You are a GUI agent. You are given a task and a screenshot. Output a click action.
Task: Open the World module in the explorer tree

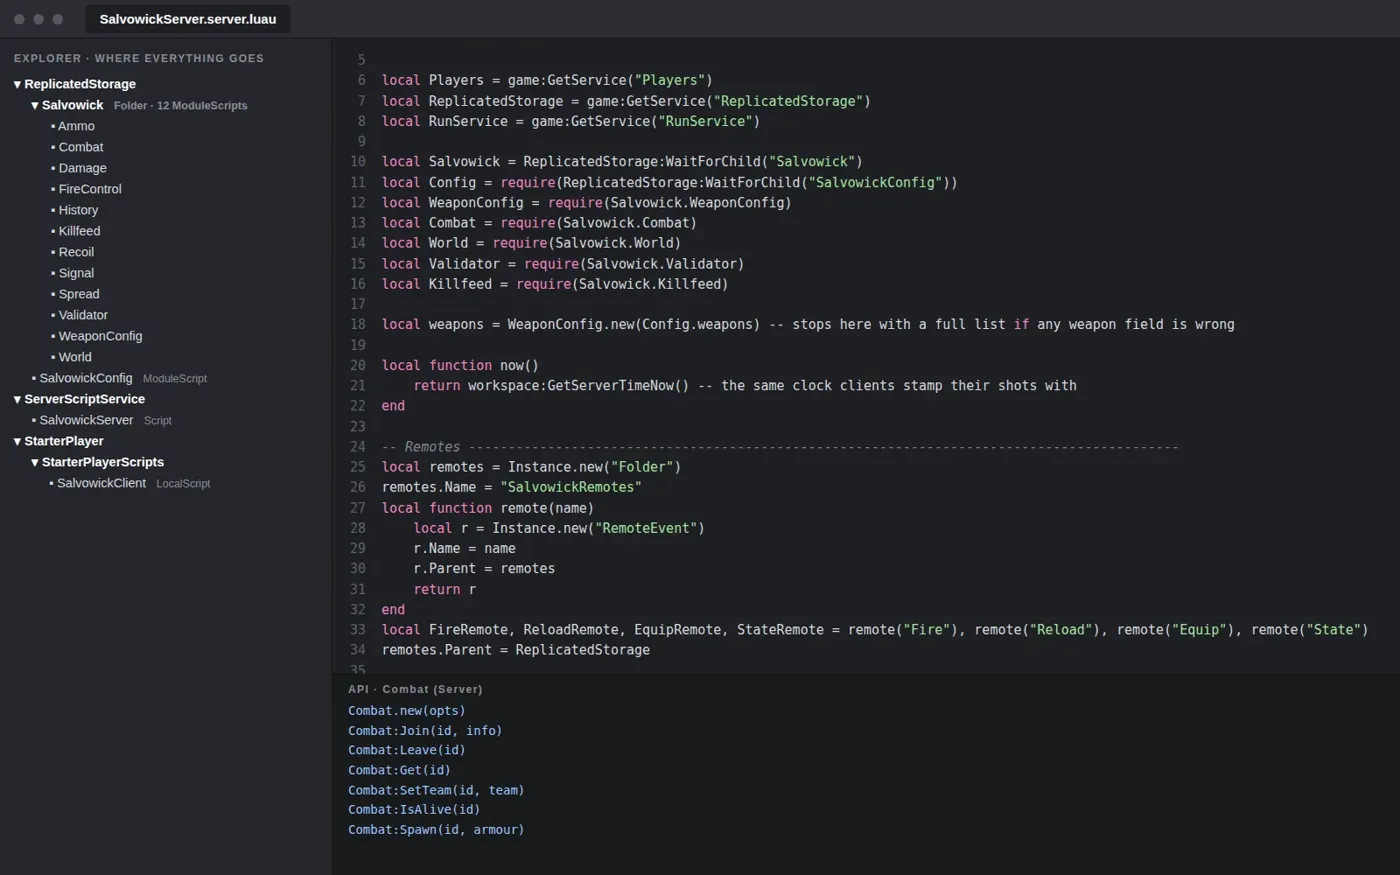(75, 357)
